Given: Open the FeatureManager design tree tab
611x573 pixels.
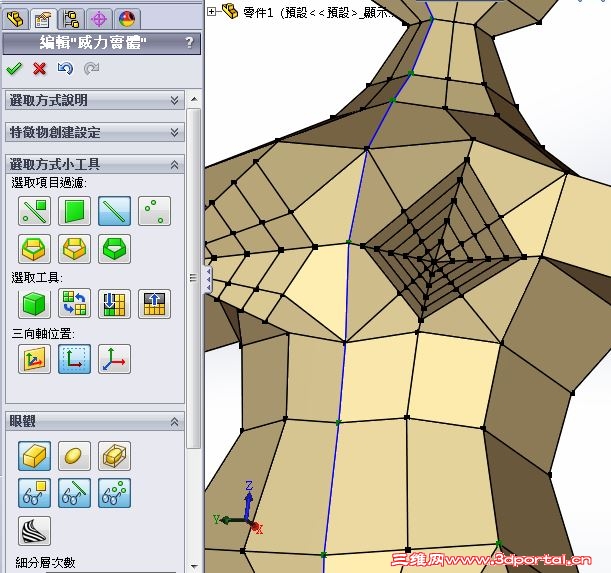Looking at the screenshot, I should tap(15, 19).
